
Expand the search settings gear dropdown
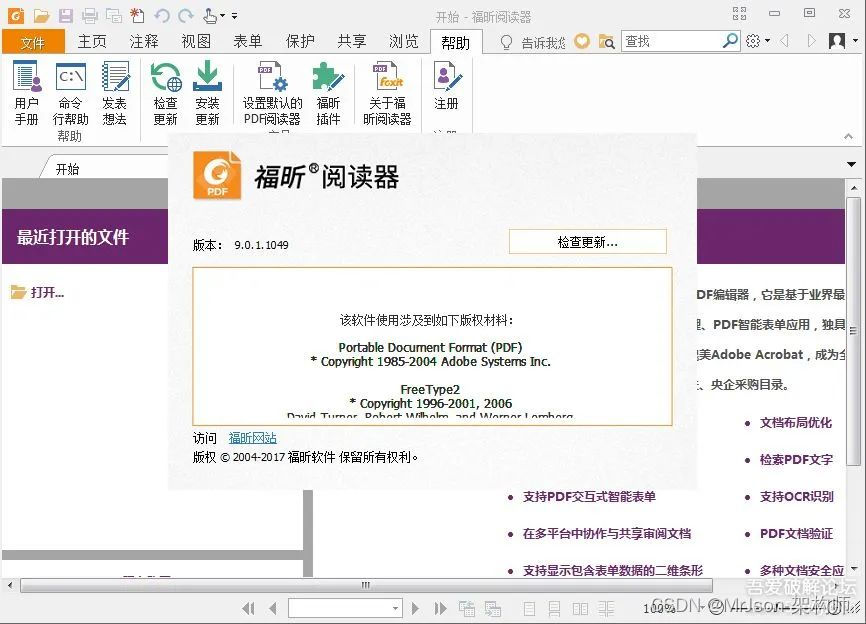(x=768, y=41)
